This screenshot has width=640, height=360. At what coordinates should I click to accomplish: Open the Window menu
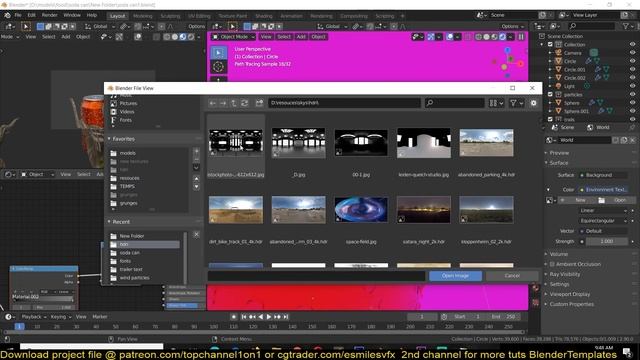click(x=72, y=15)
